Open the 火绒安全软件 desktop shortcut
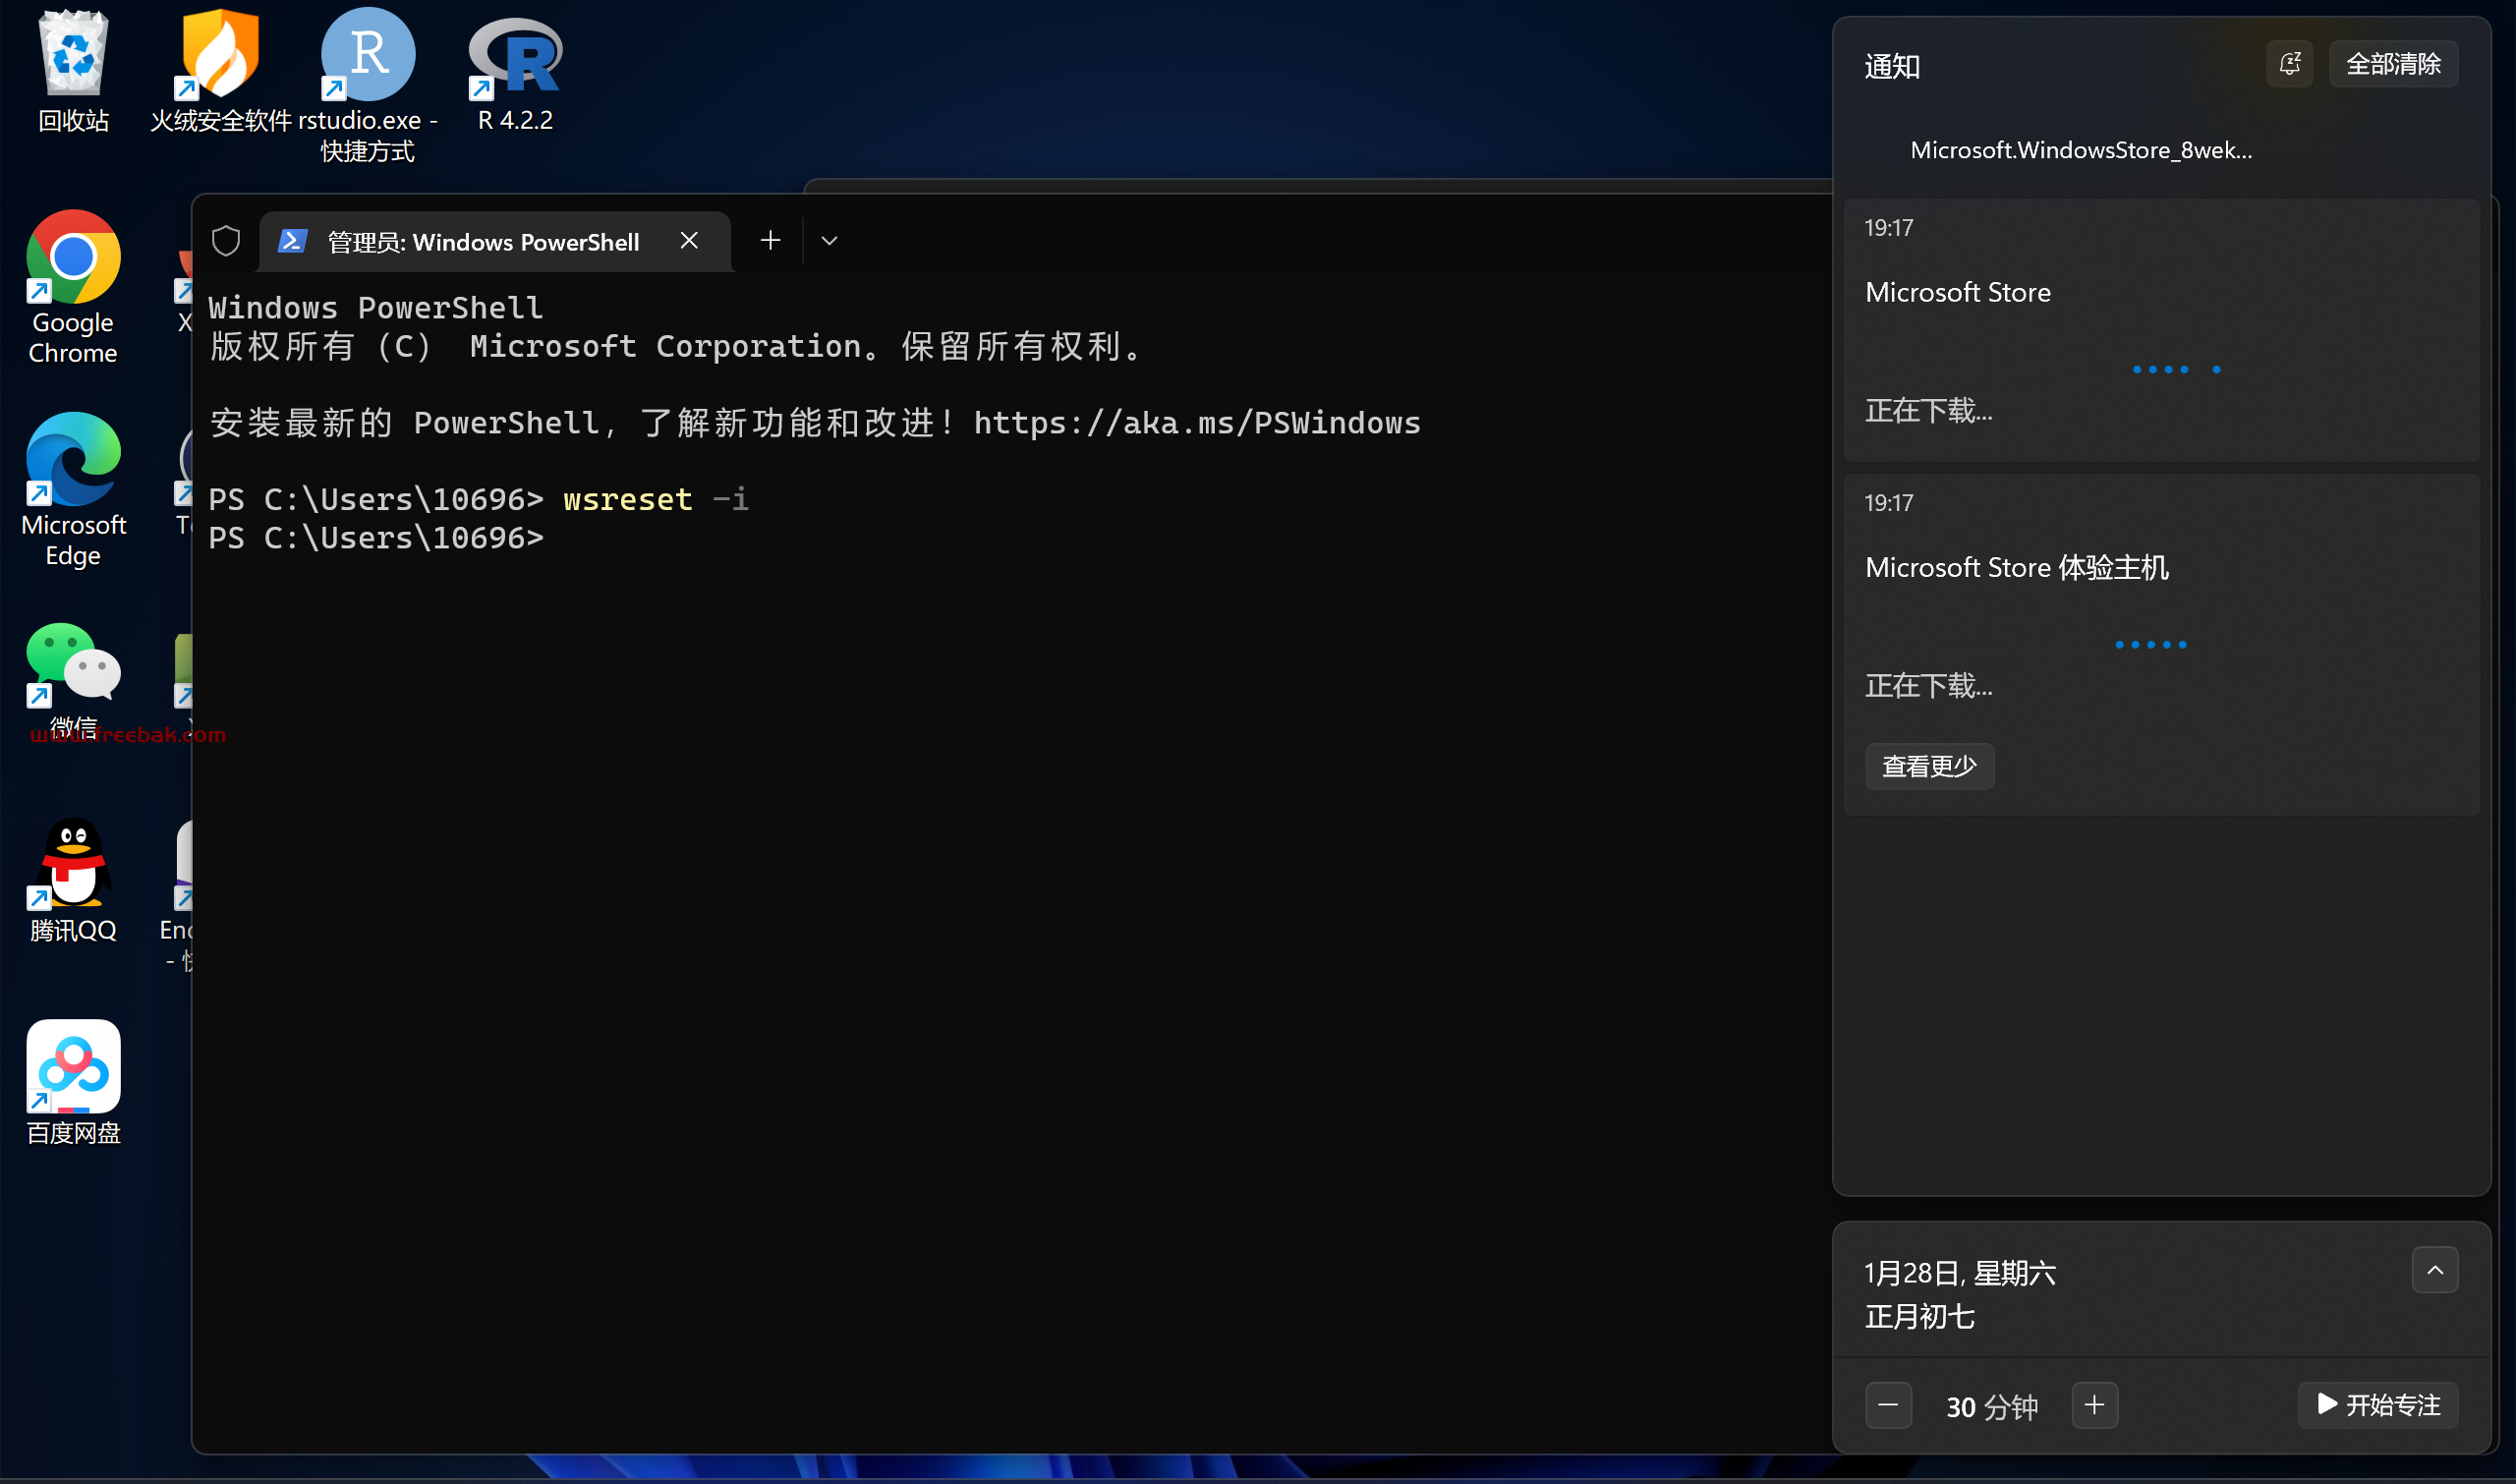2516x1484 pixels. click(220, 70)
